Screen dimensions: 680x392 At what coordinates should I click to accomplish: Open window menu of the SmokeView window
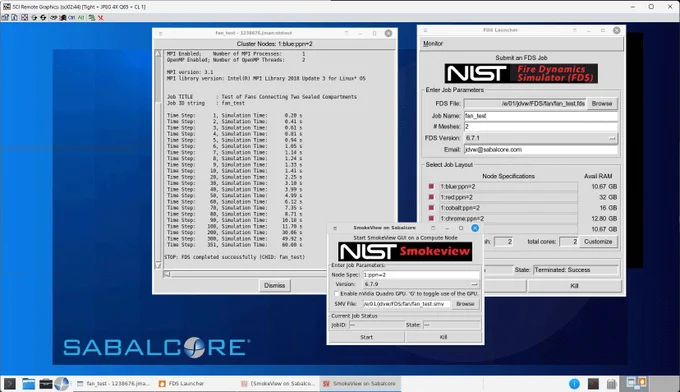(x=335, y=228)
